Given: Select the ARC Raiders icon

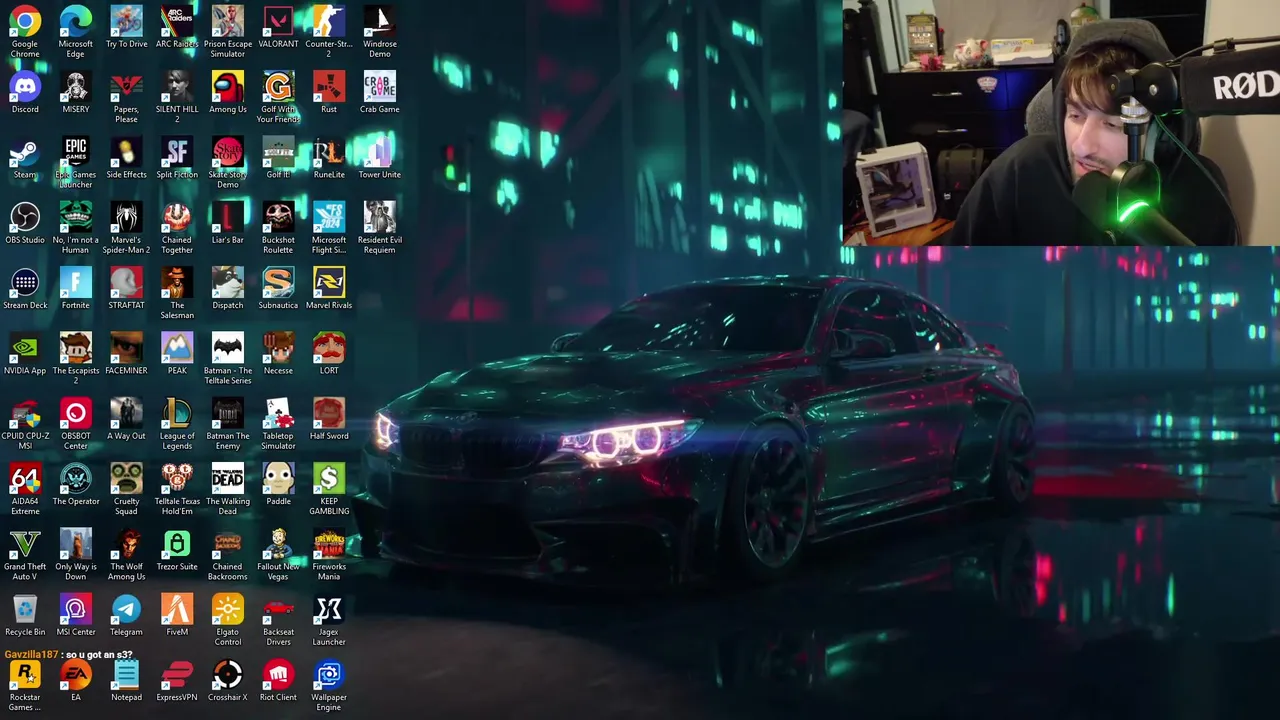Looking at the screenshot, I should pyautogui.click(x=177, y=21).
